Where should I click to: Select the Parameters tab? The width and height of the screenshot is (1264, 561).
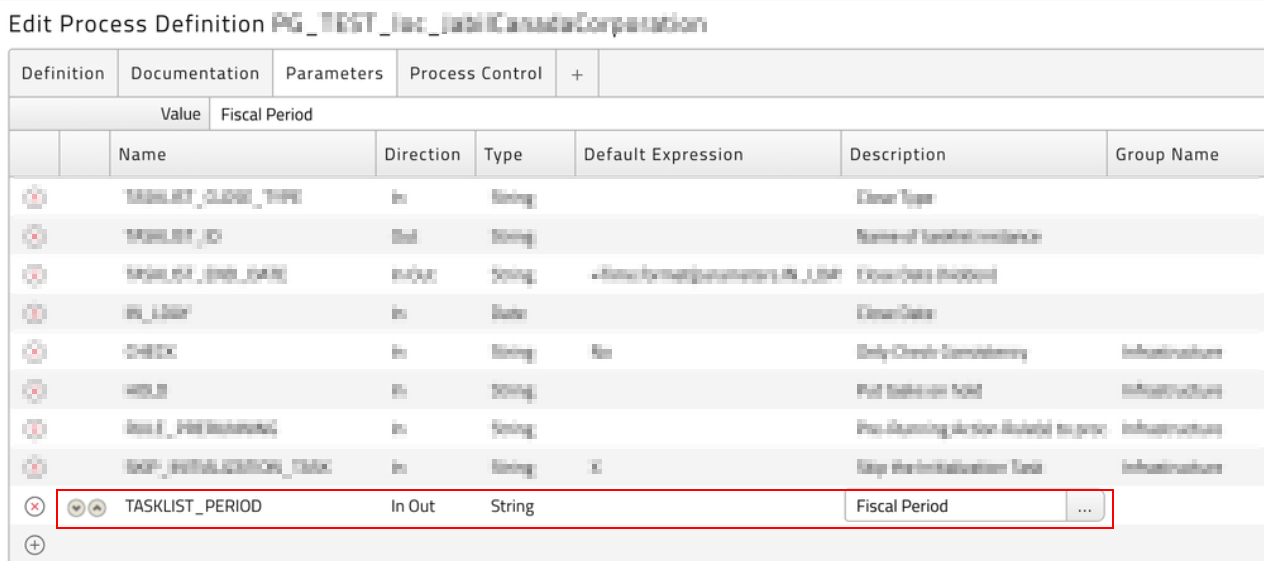(334, 74)
